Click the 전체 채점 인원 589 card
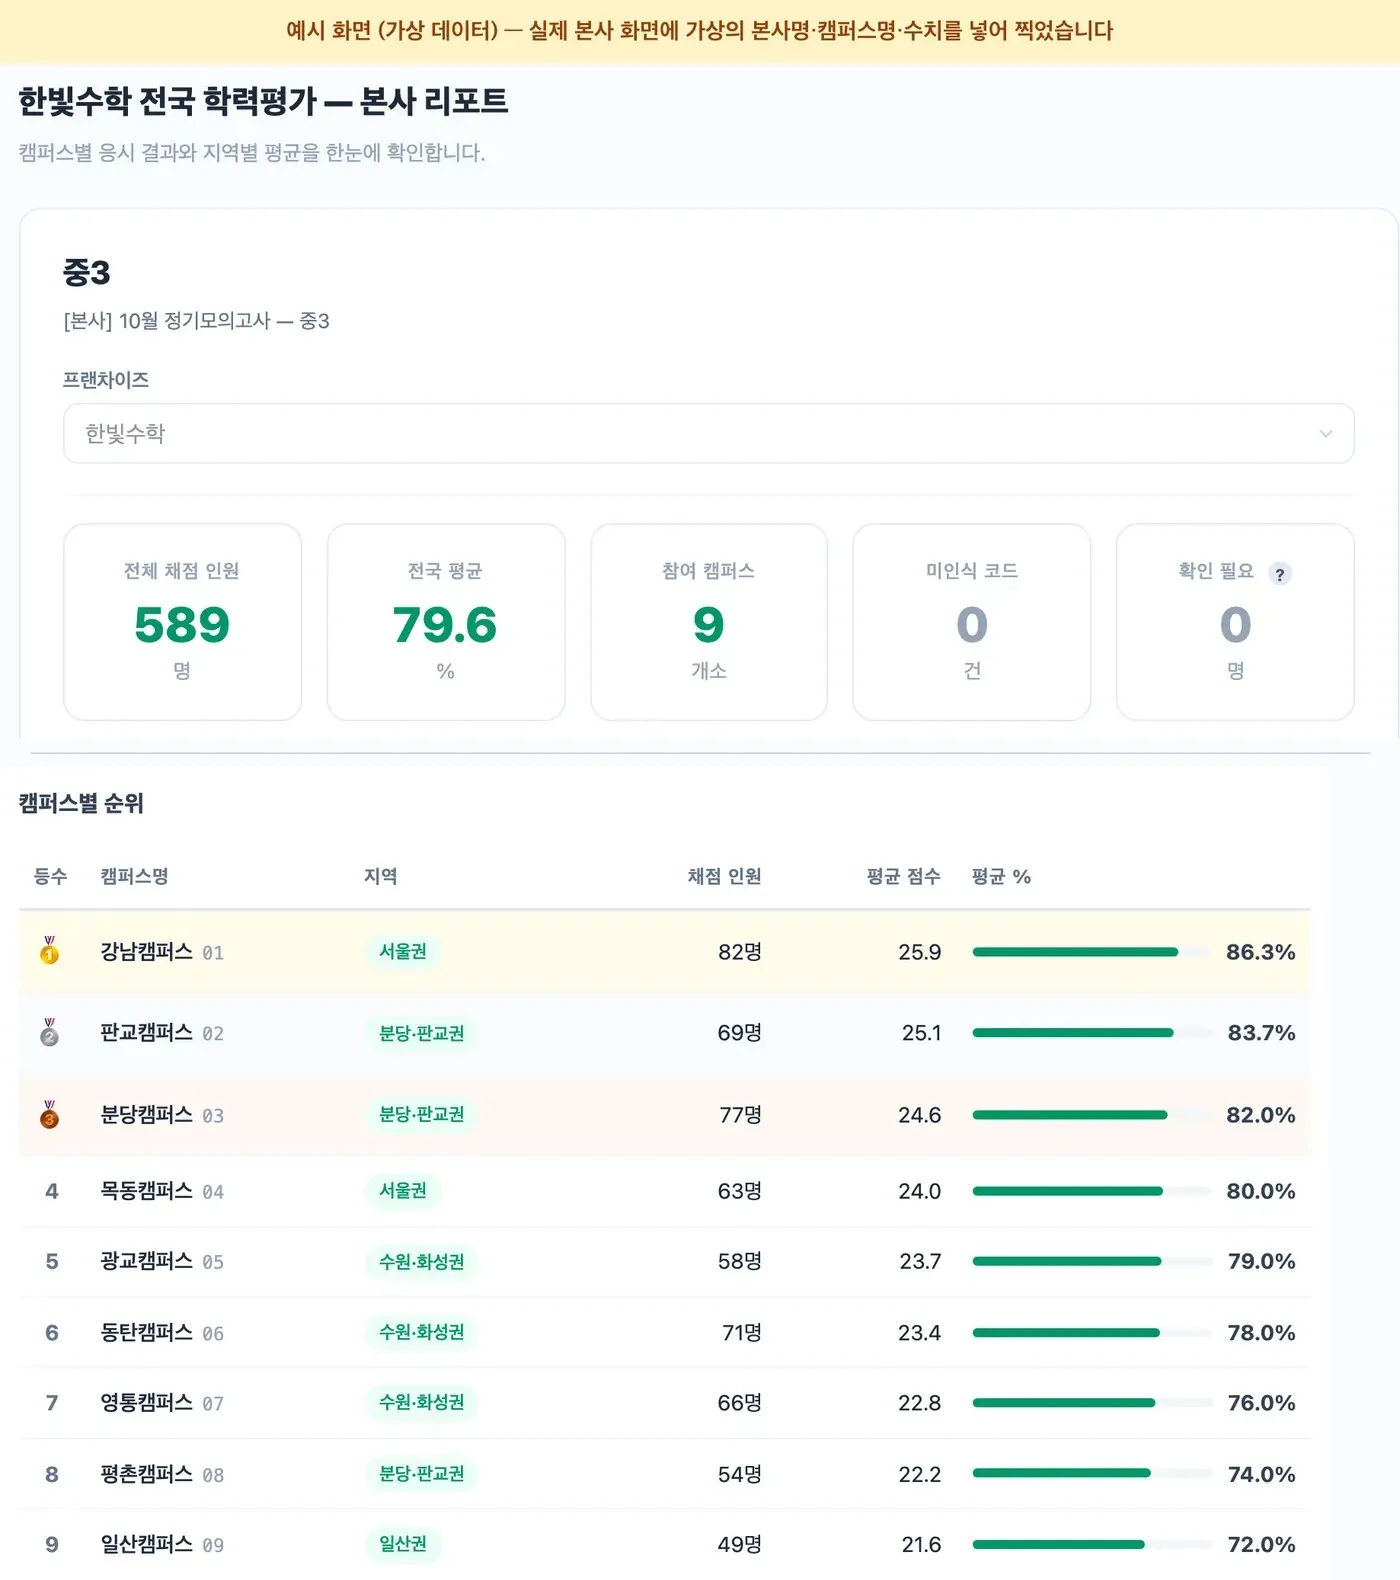1400x1580 pixels. 182,622
